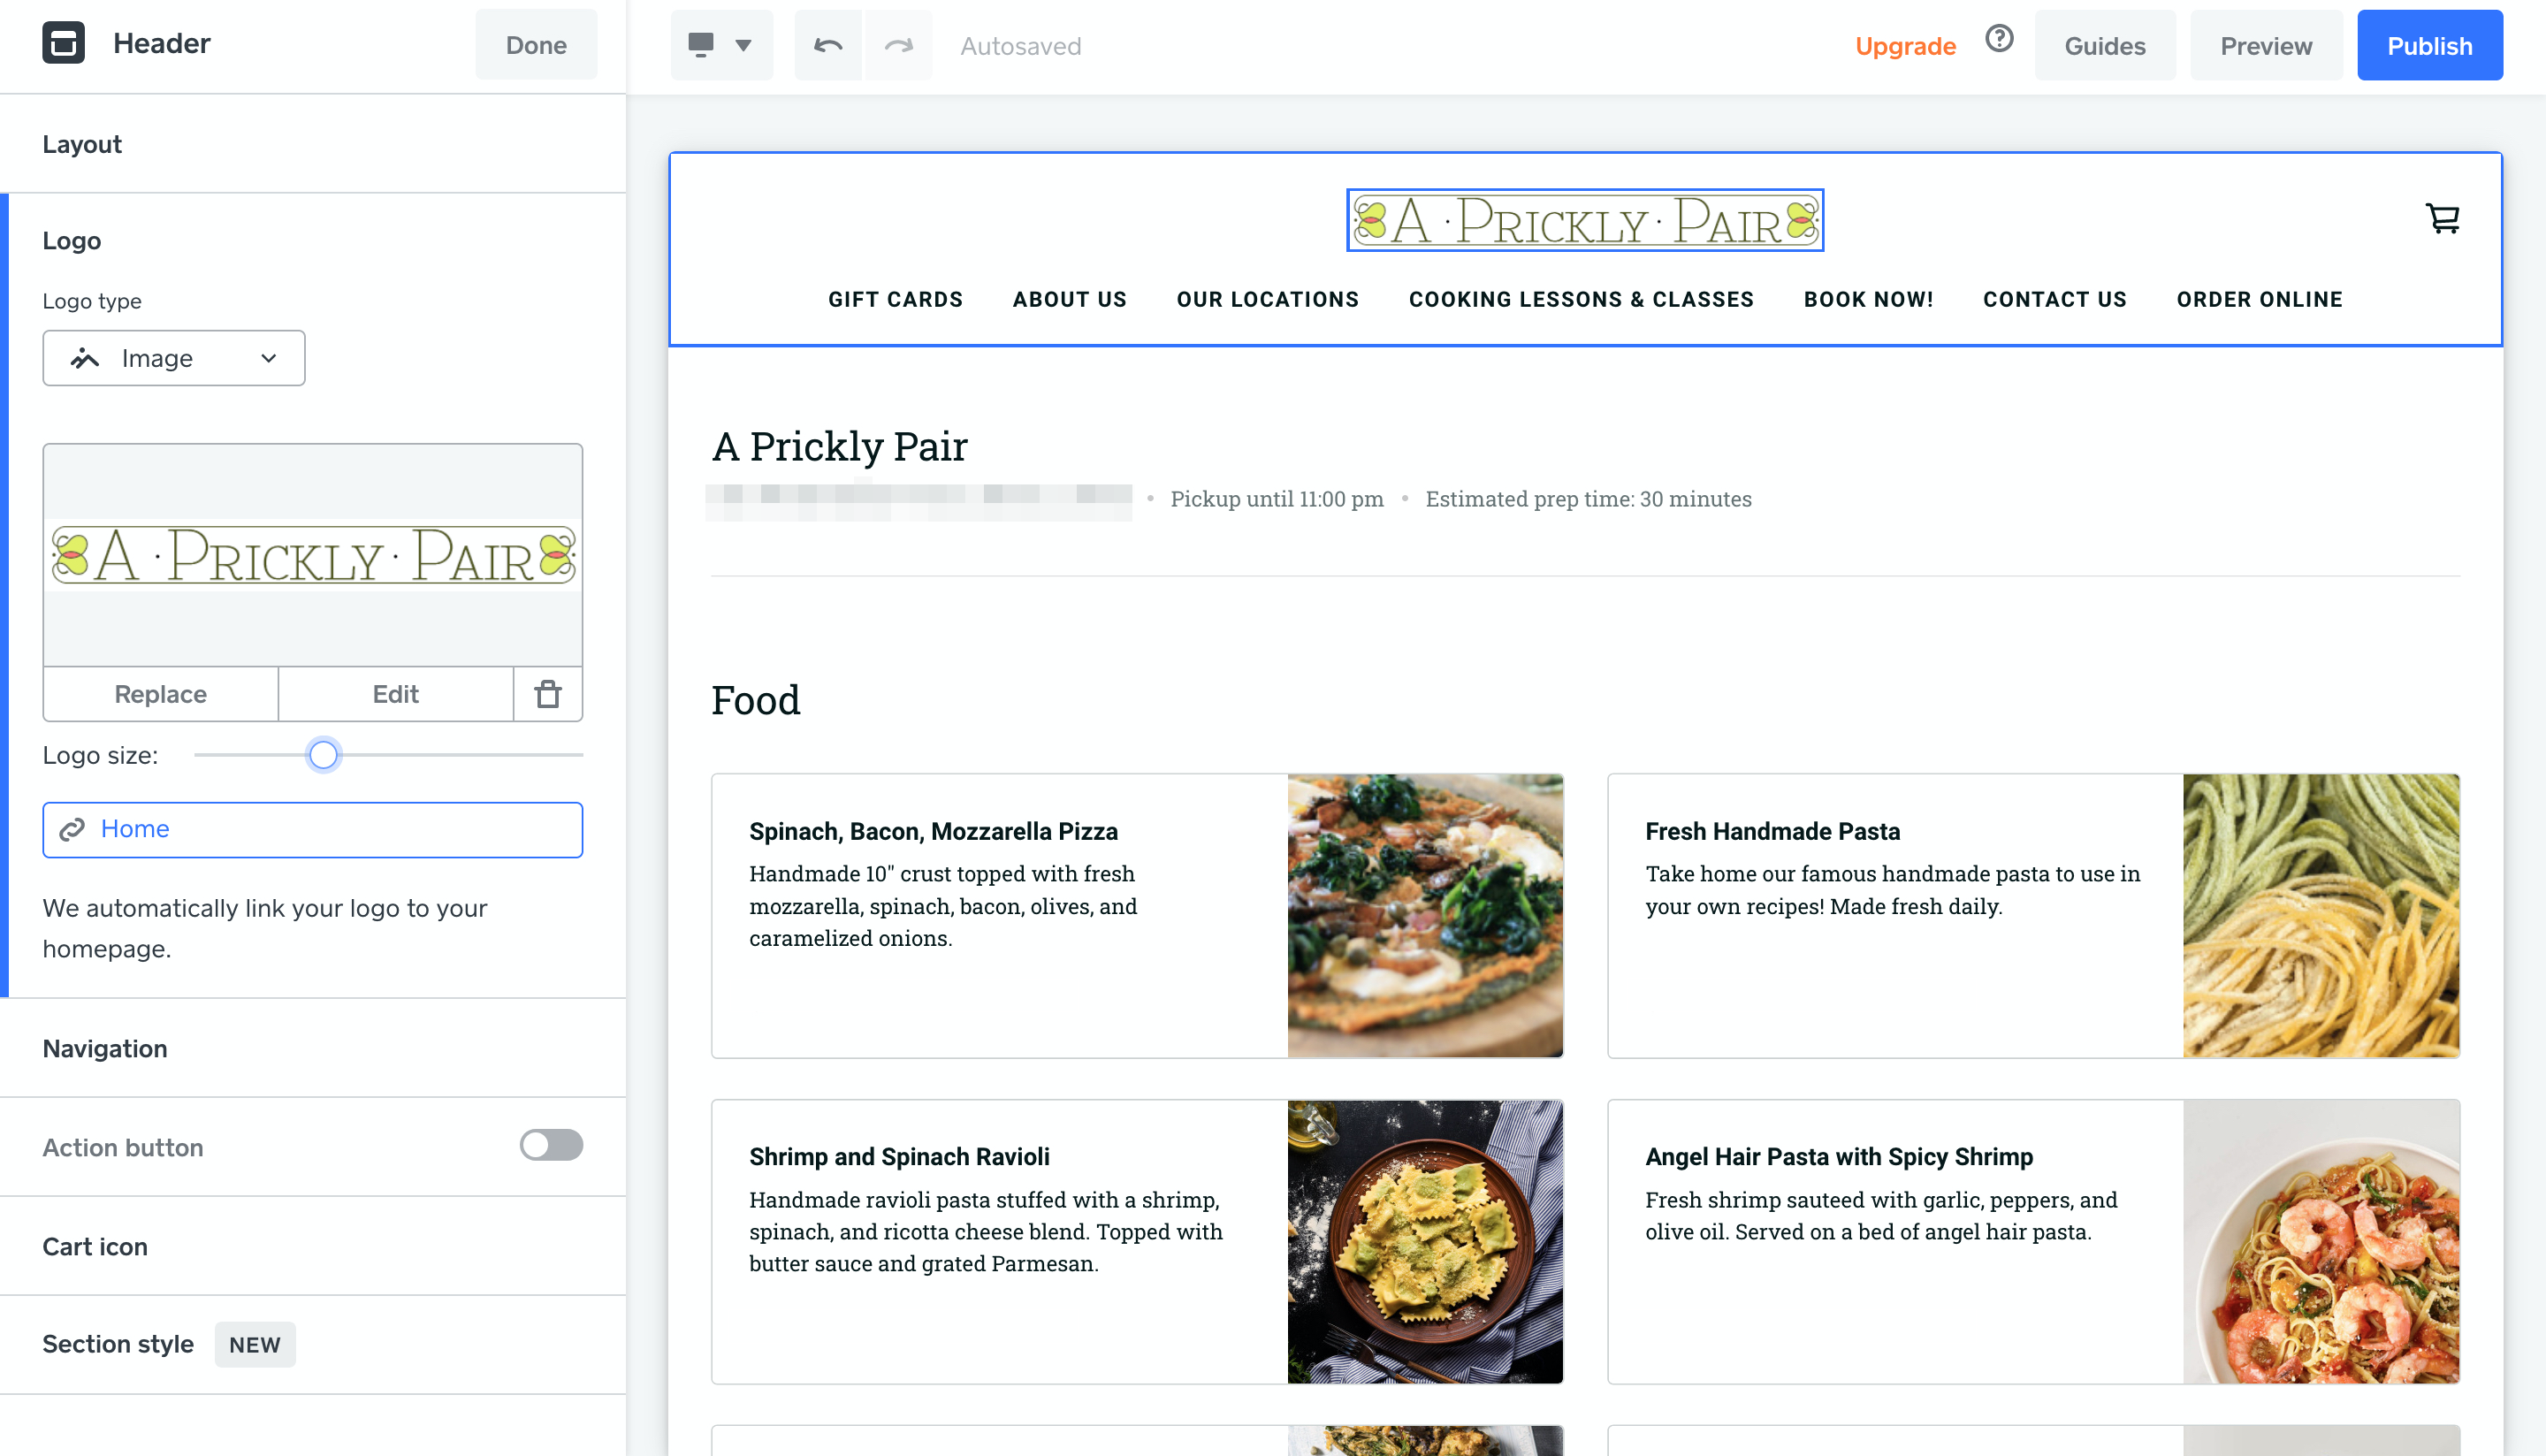
Task: Select ORDER ONLINE in site navigation
Action: coord(2260,299)
